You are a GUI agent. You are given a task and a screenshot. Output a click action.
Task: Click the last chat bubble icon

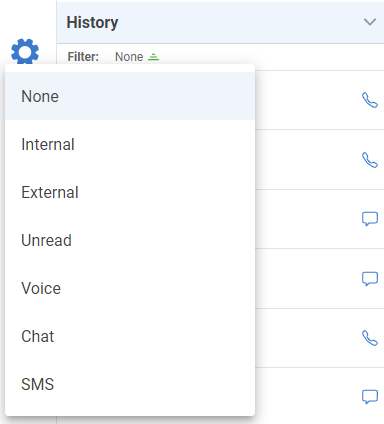tap(370, 397)
